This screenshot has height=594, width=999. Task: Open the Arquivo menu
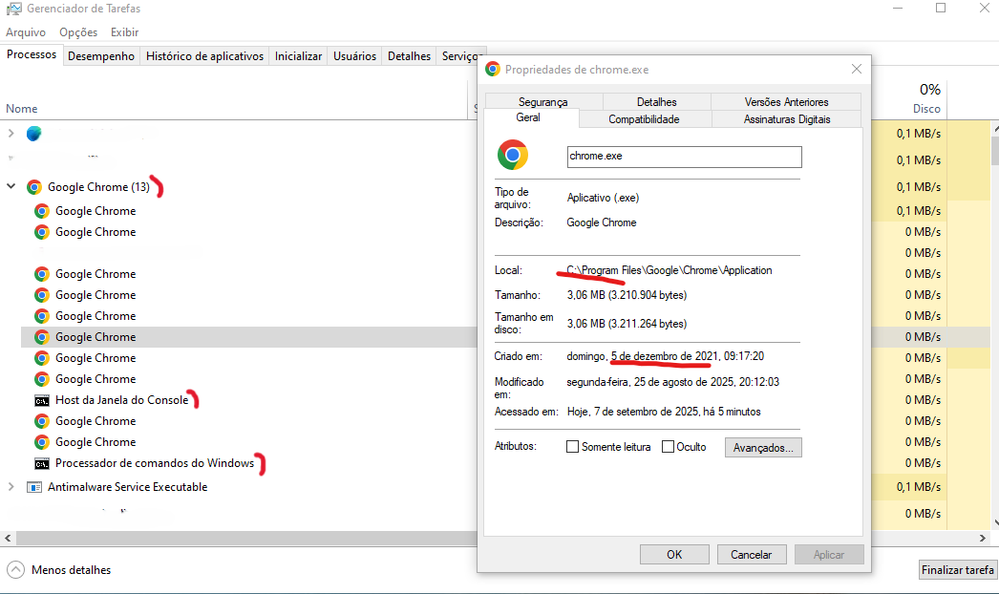pos(25,32)
